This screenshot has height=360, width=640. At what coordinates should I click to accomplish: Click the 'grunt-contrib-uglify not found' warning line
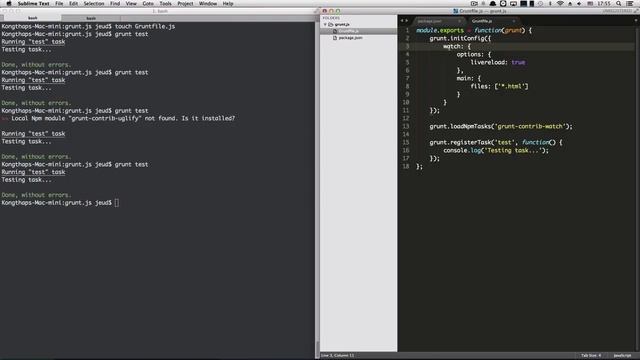[118, 118]
